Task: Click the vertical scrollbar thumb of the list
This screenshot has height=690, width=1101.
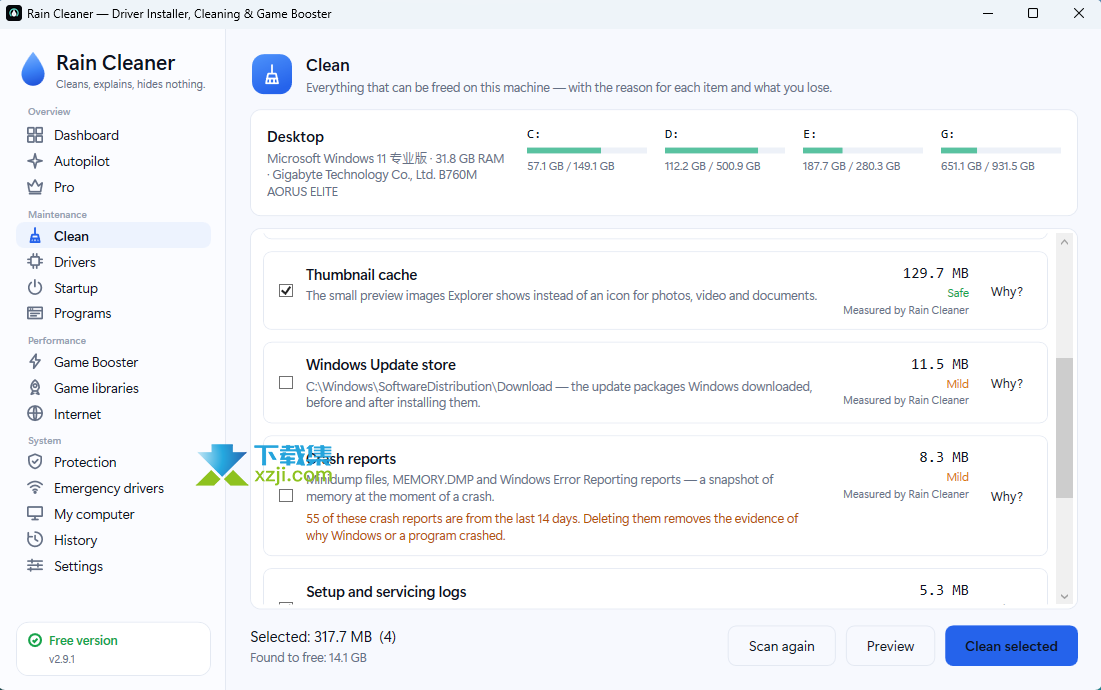Action: [x=1064, y=427]
